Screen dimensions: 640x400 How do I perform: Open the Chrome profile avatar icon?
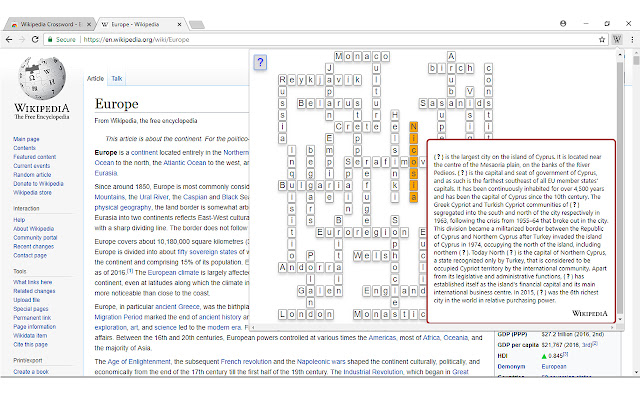pyautogui.click(x=563, y=24)
